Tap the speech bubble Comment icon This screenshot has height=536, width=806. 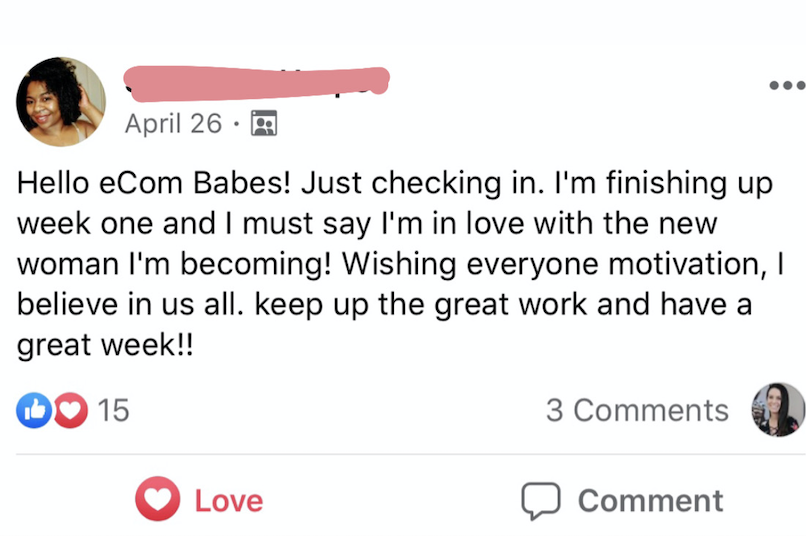(x=540, y=501)
